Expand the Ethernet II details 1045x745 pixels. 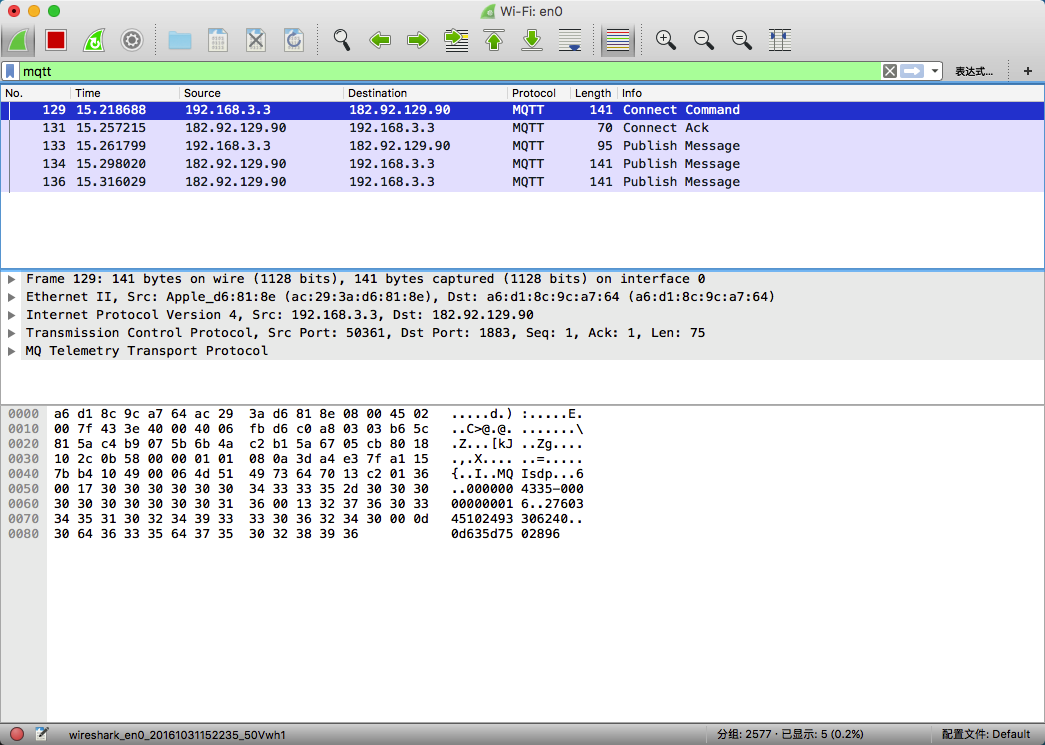pyautogui.click(x=11, y=297)
